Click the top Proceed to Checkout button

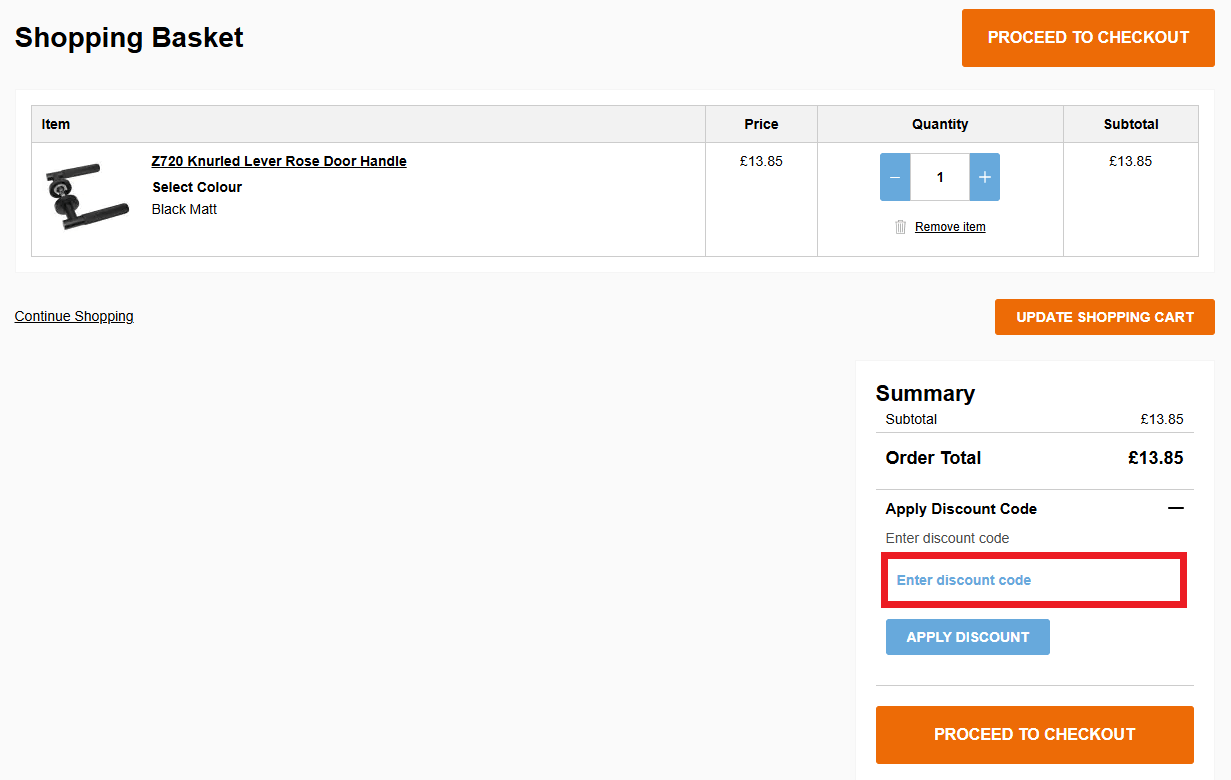click(x=1088, y=38)
